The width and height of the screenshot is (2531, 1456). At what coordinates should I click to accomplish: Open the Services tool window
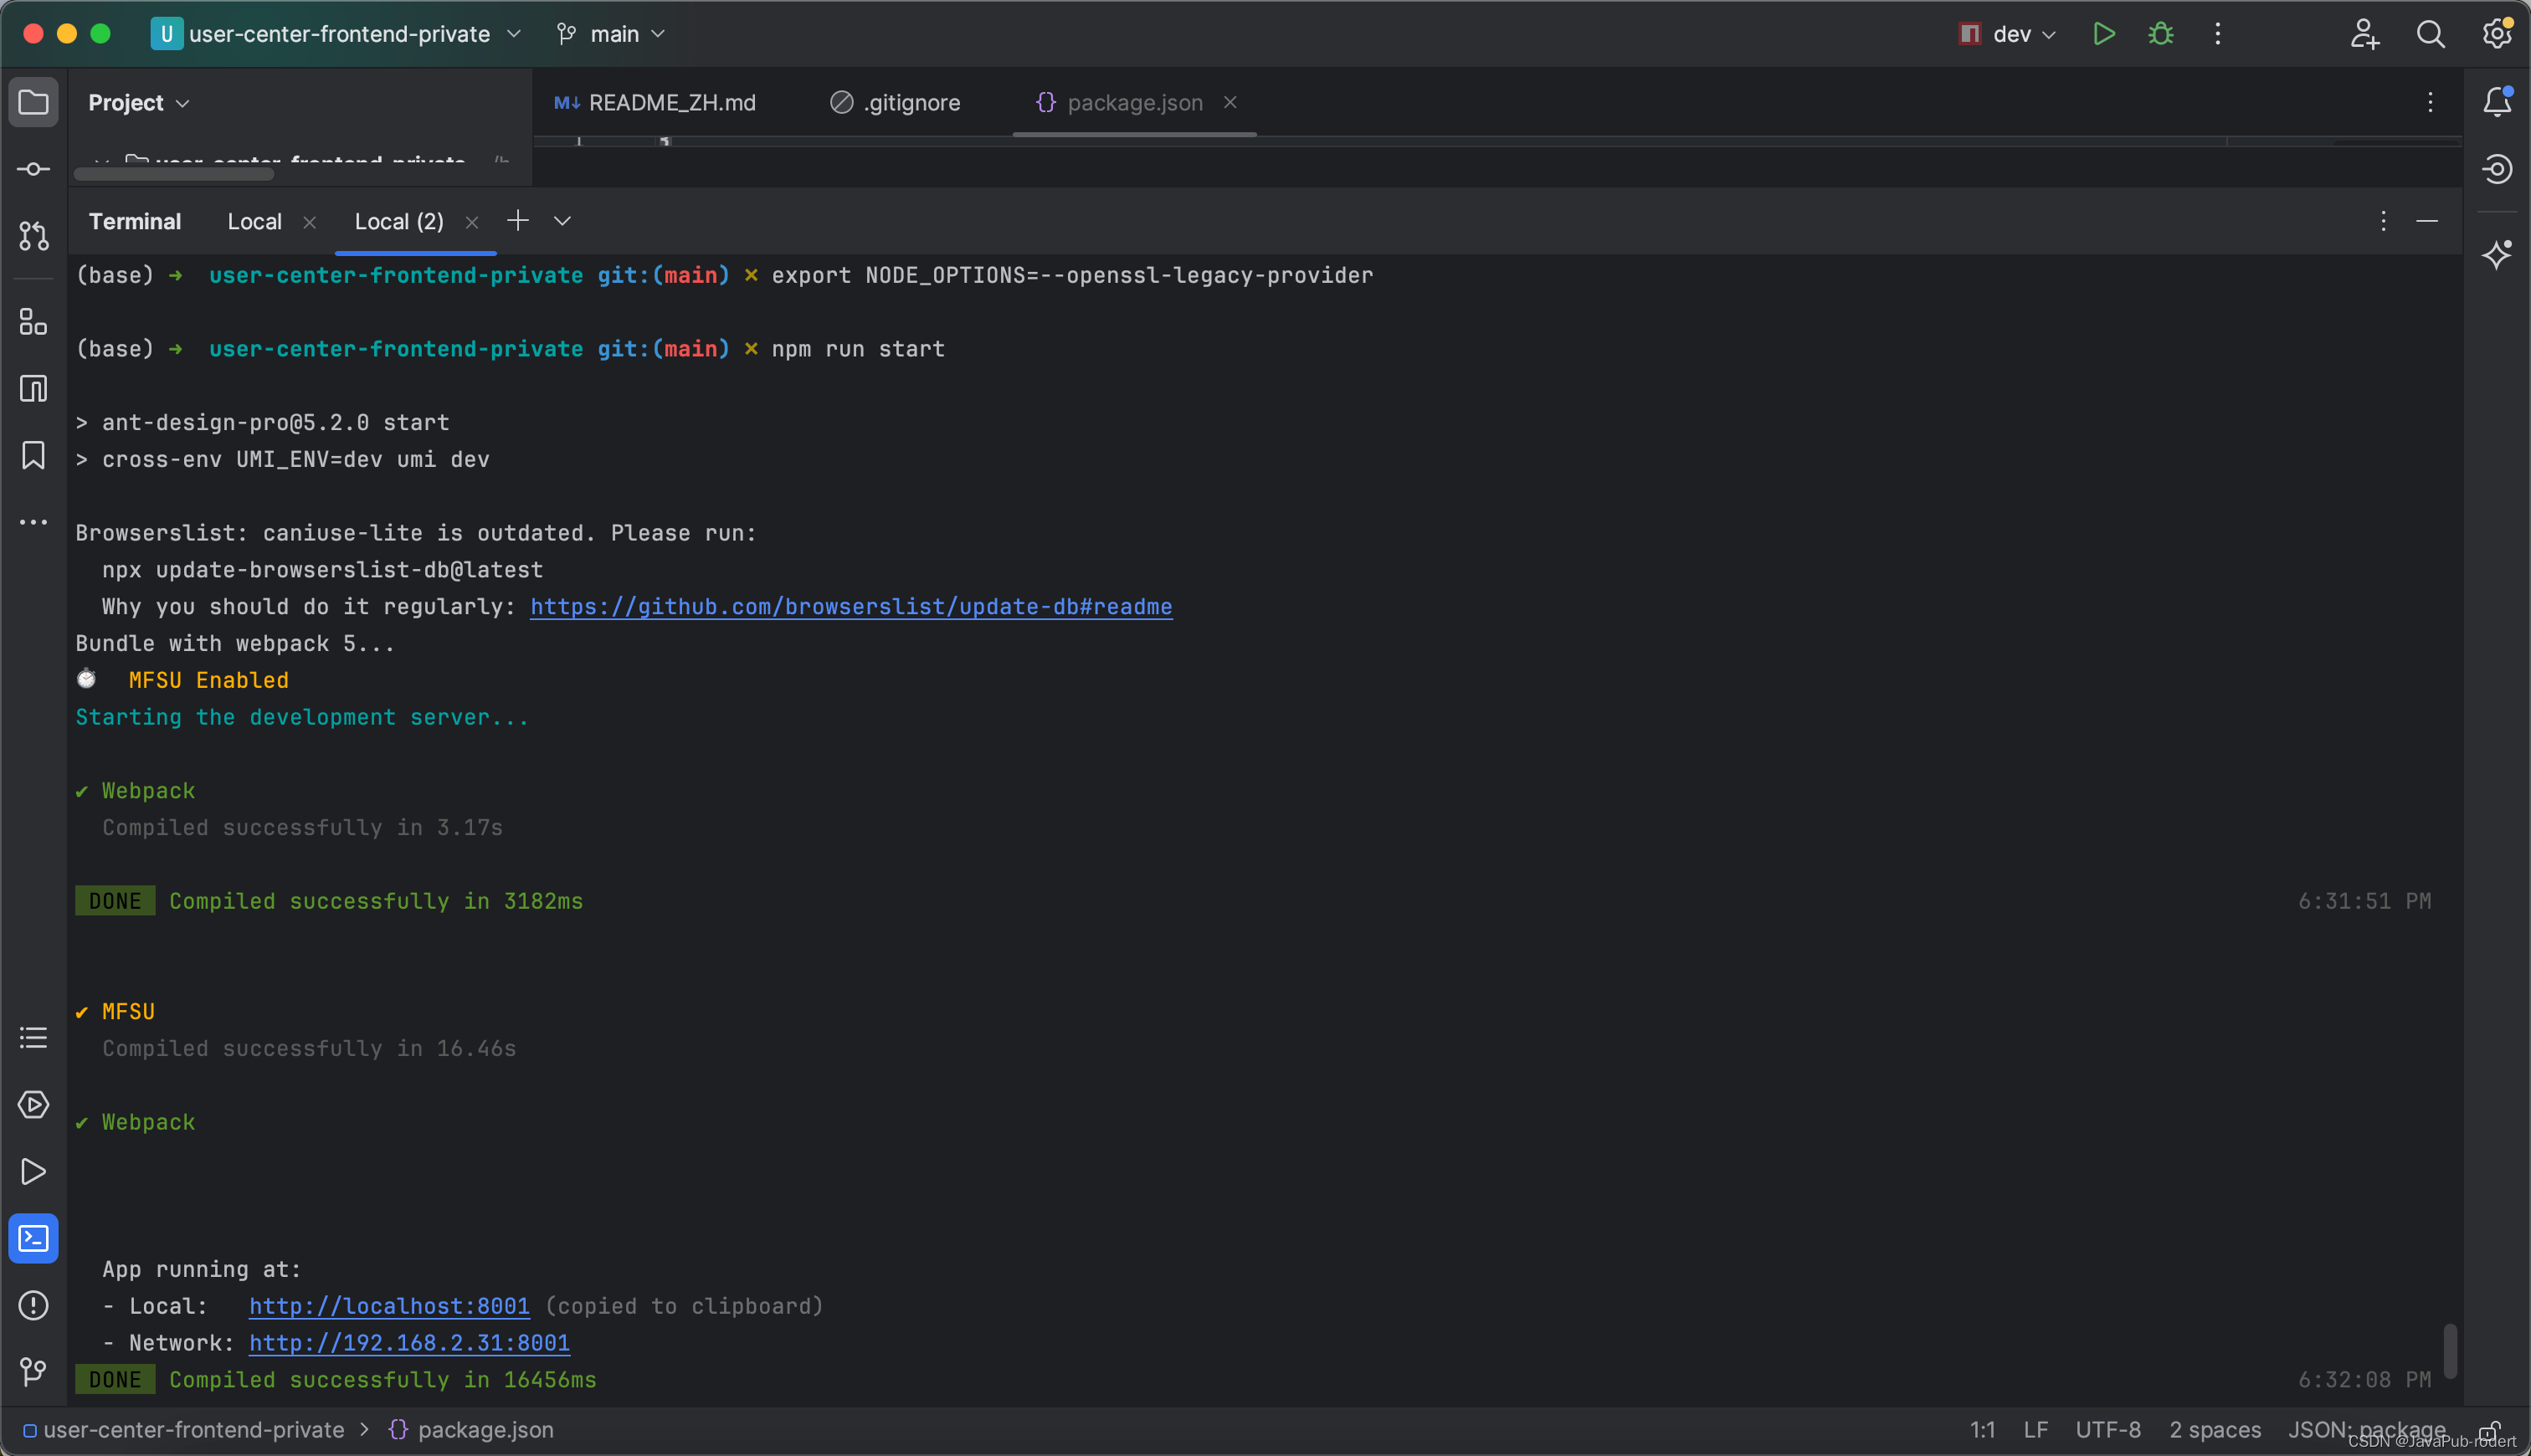(33, 1105)
